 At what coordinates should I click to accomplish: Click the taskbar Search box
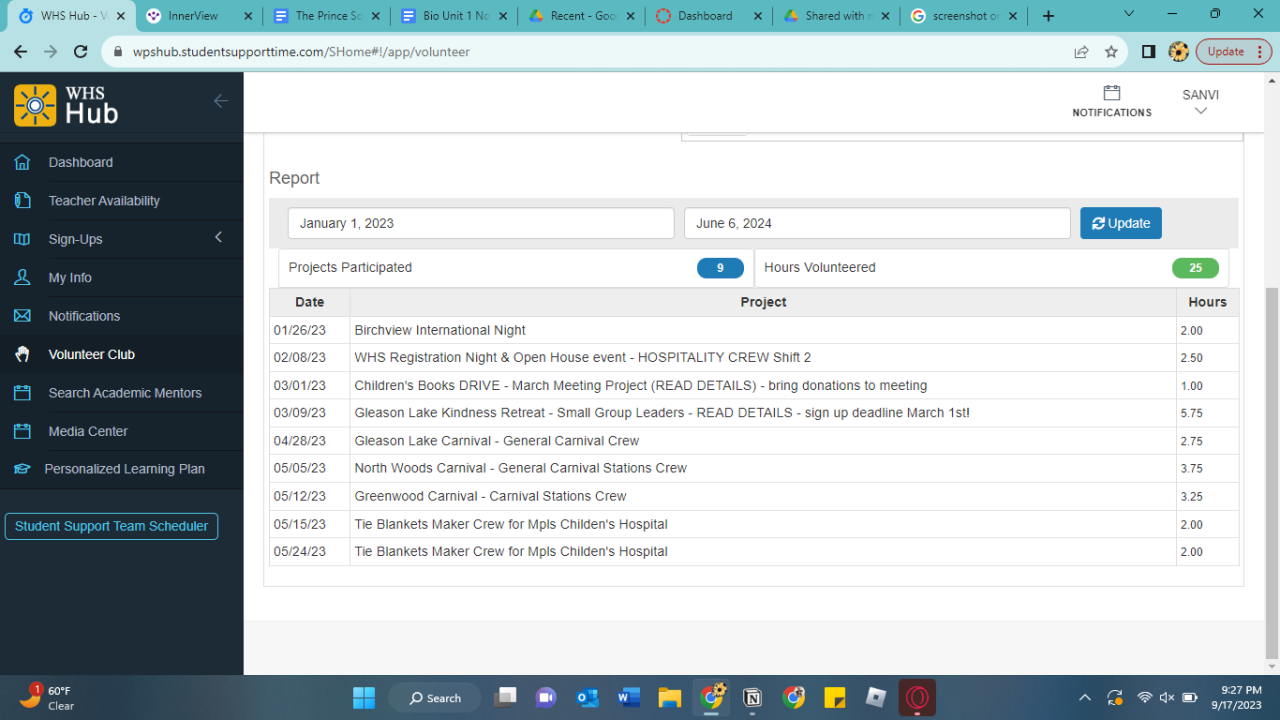coord(435,698)
